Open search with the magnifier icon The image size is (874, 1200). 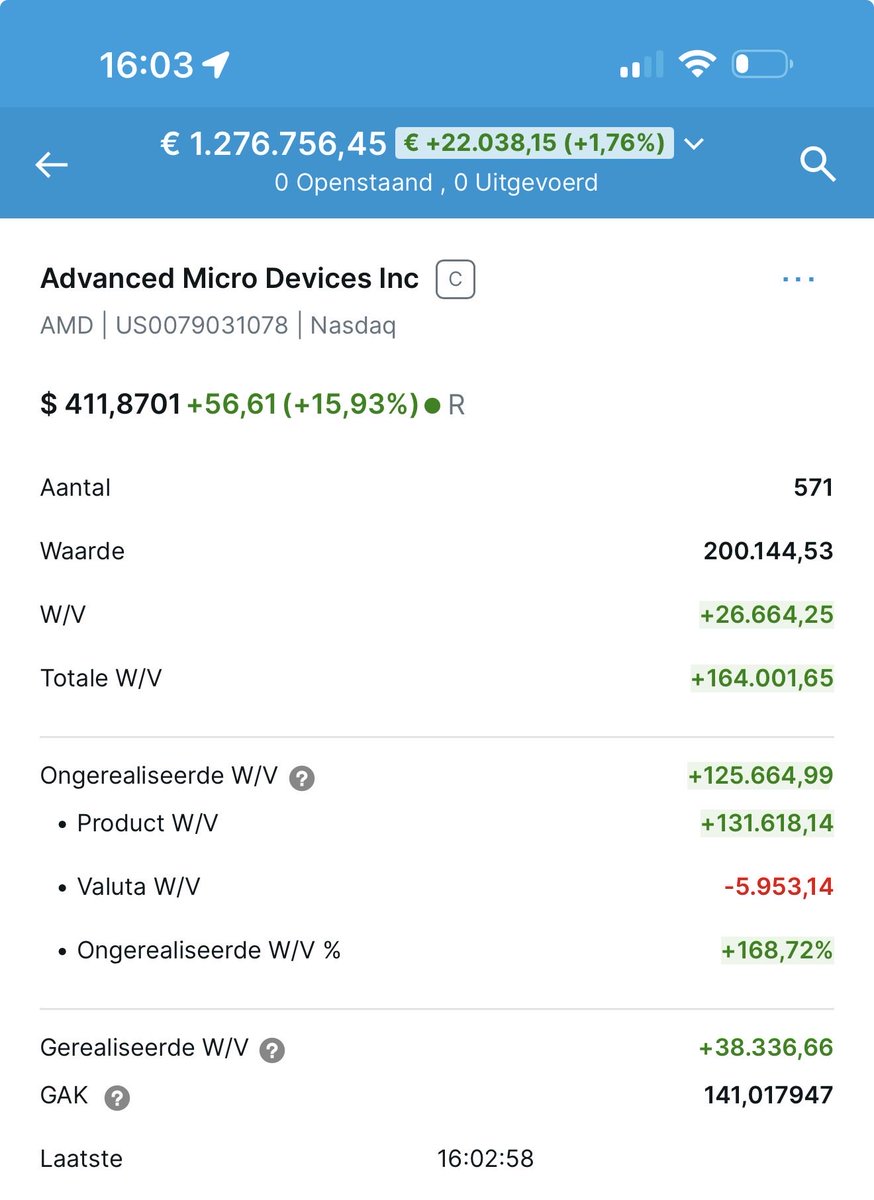[x=818, y=164]
